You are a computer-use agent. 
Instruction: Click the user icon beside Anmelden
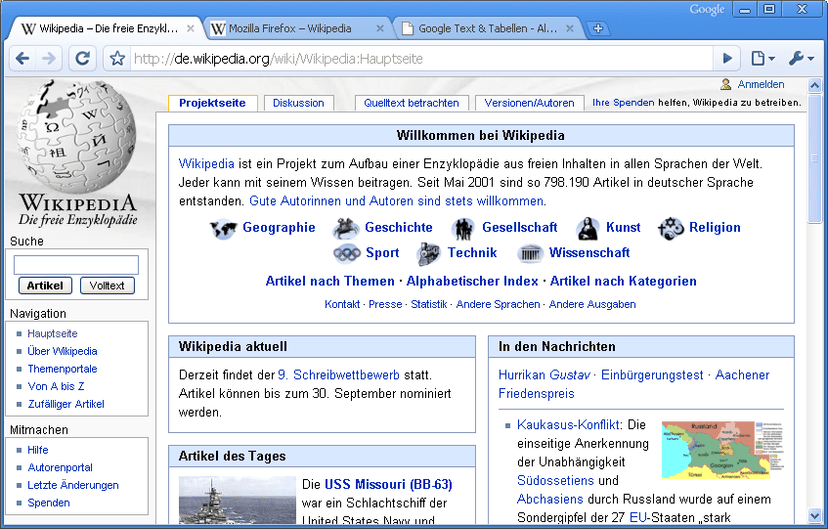click(726, 84)
